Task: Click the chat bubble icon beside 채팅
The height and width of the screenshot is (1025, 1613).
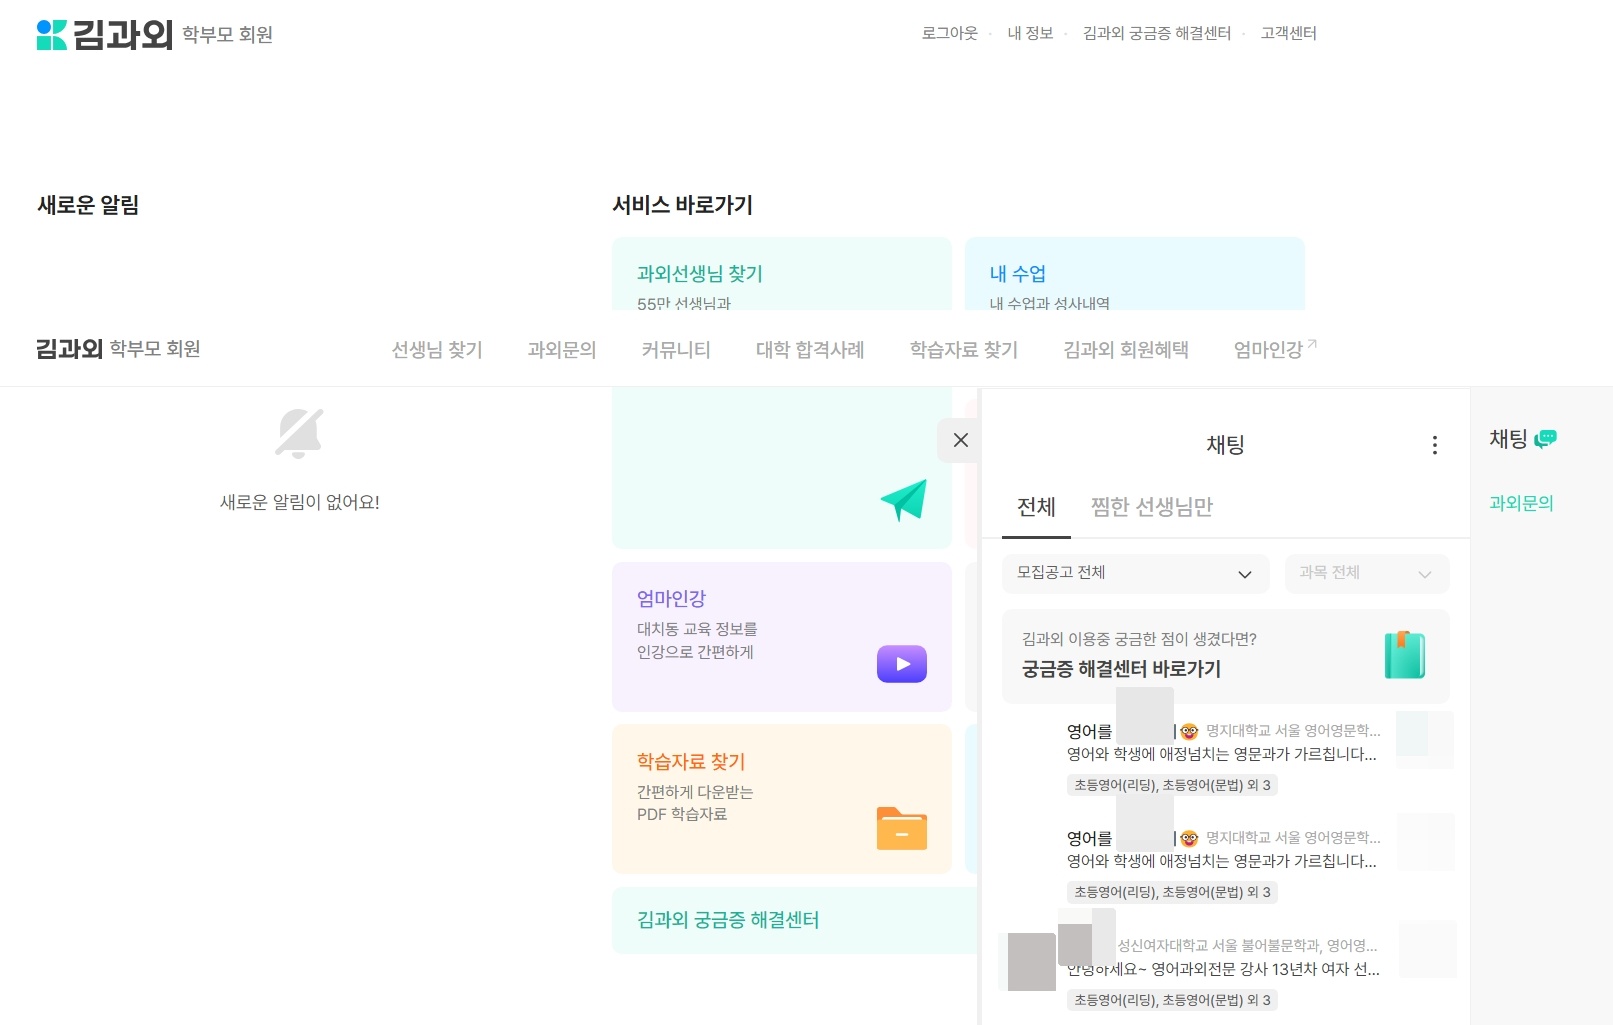Action: coord(1546,438)
